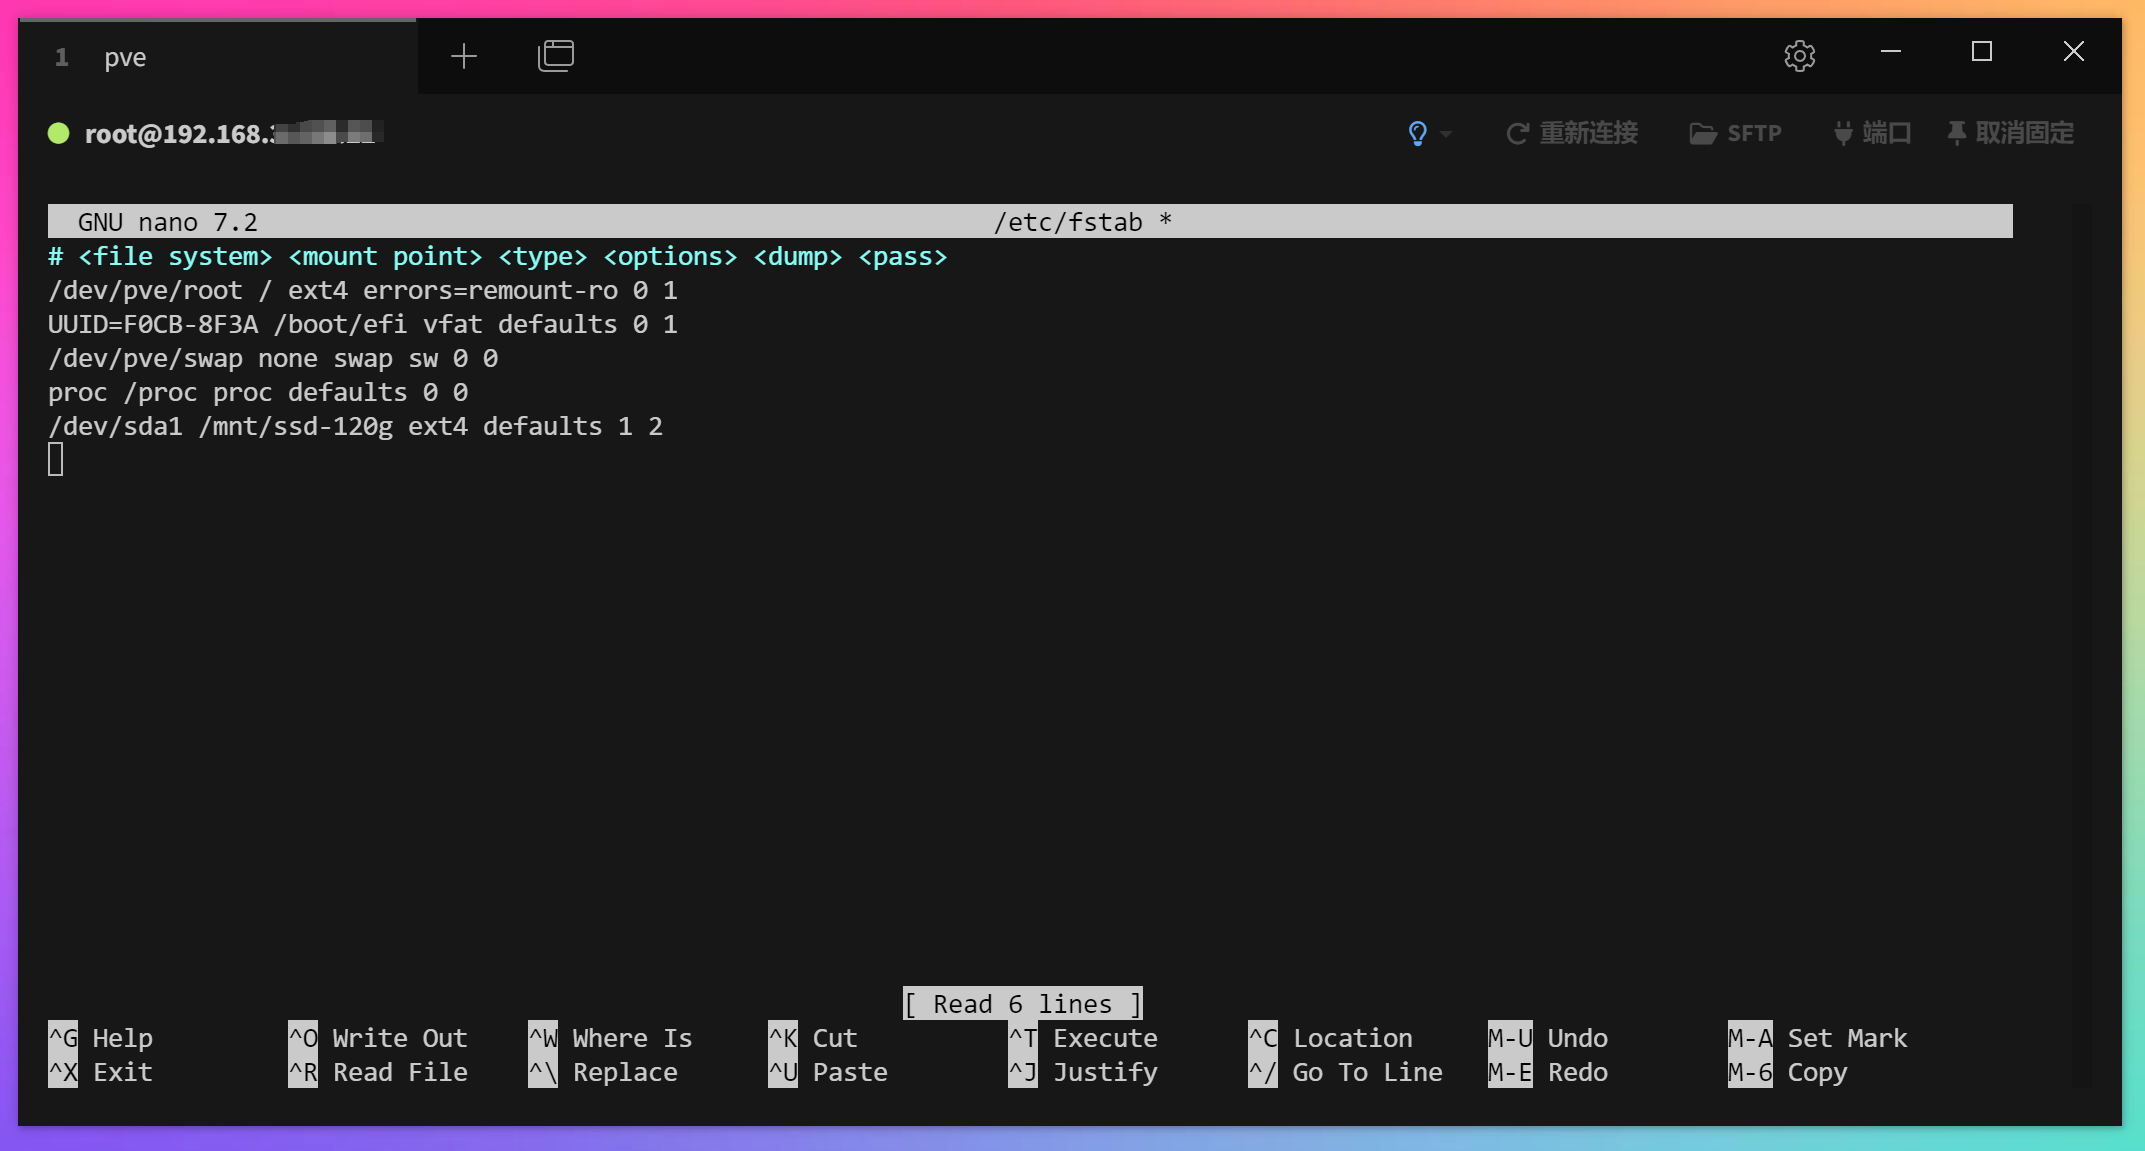Screen dimensions: 2145x1151
Task: Click the lightbulb hints icon
Action: pos(1417,133)
